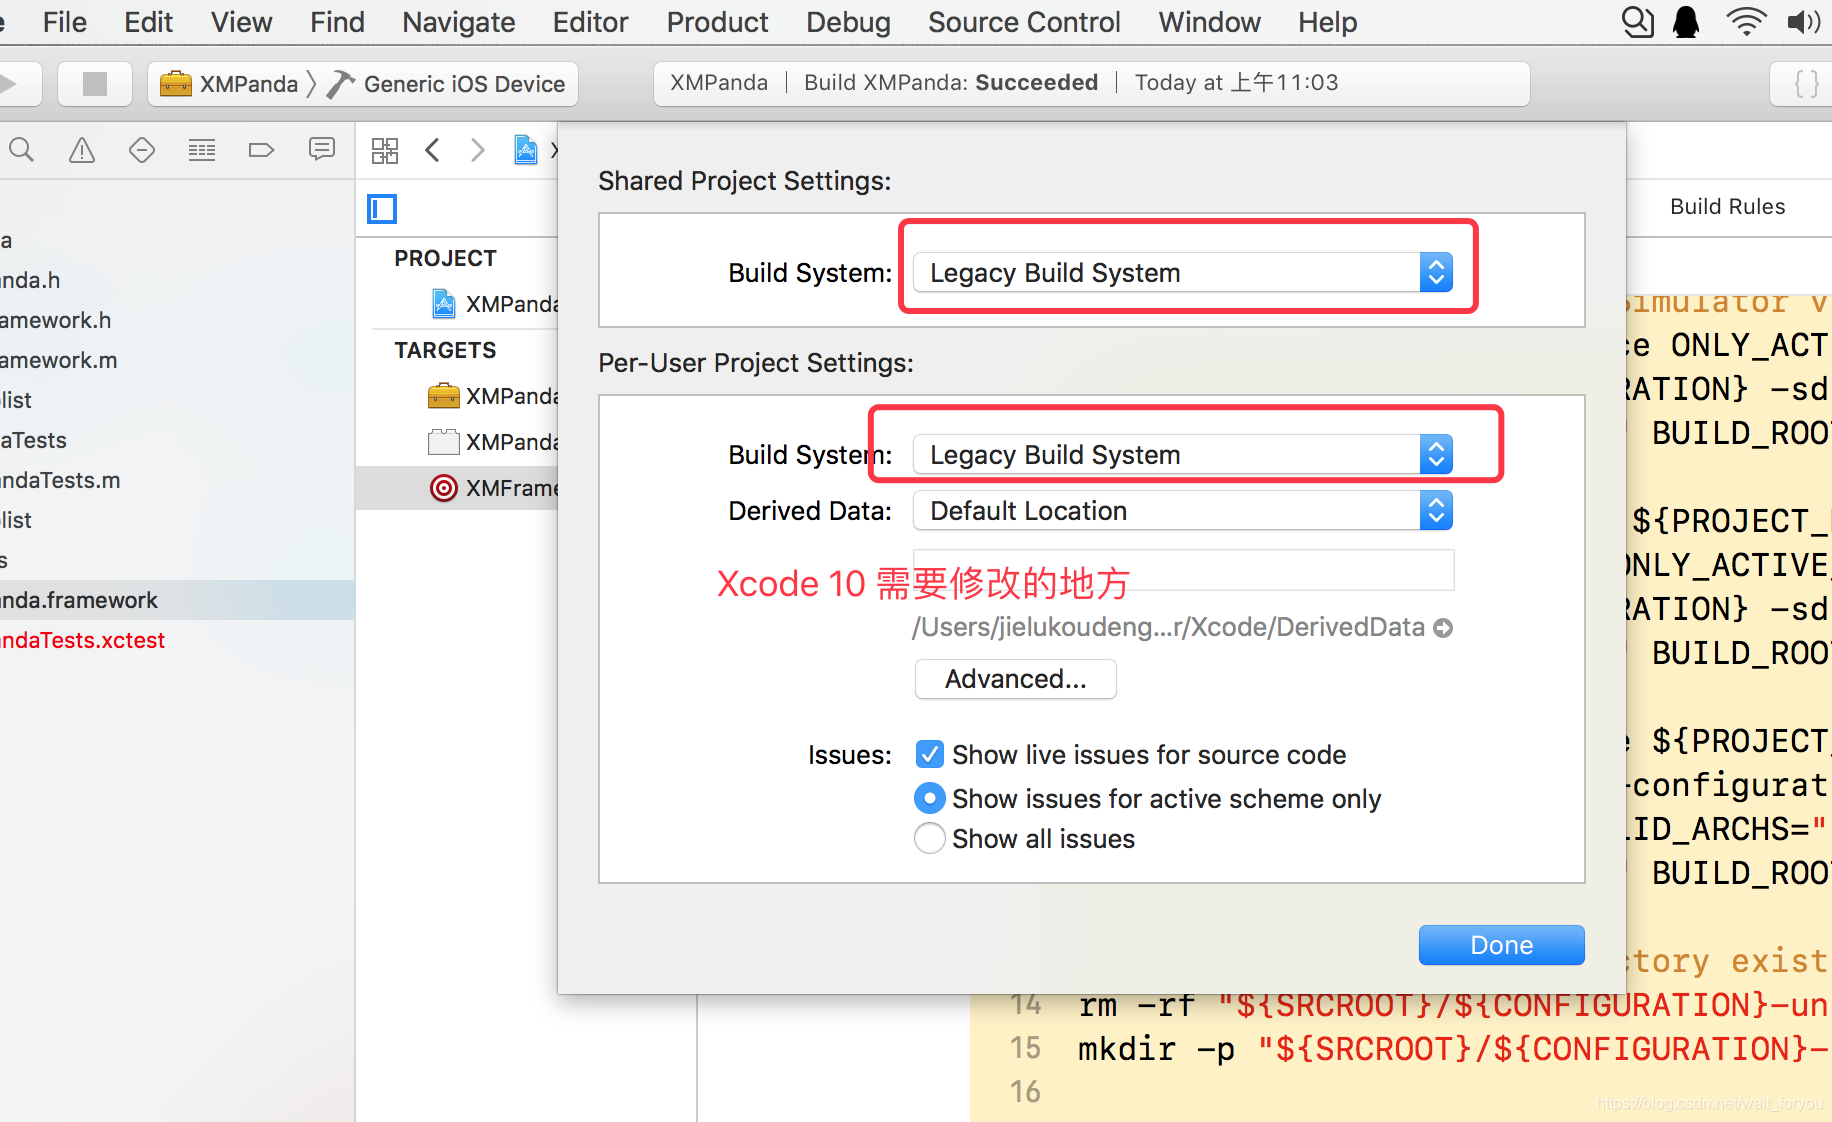The image size is (1832, 1122).
Task: Open the Wi-Fi status menu
Action: 1746,22
